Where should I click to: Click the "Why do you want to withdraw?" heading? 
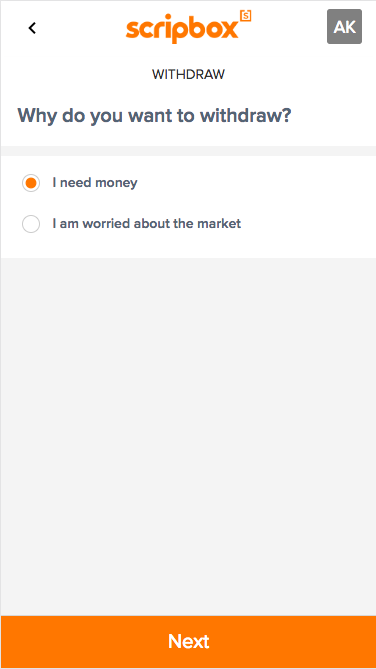tap(154, 116)
